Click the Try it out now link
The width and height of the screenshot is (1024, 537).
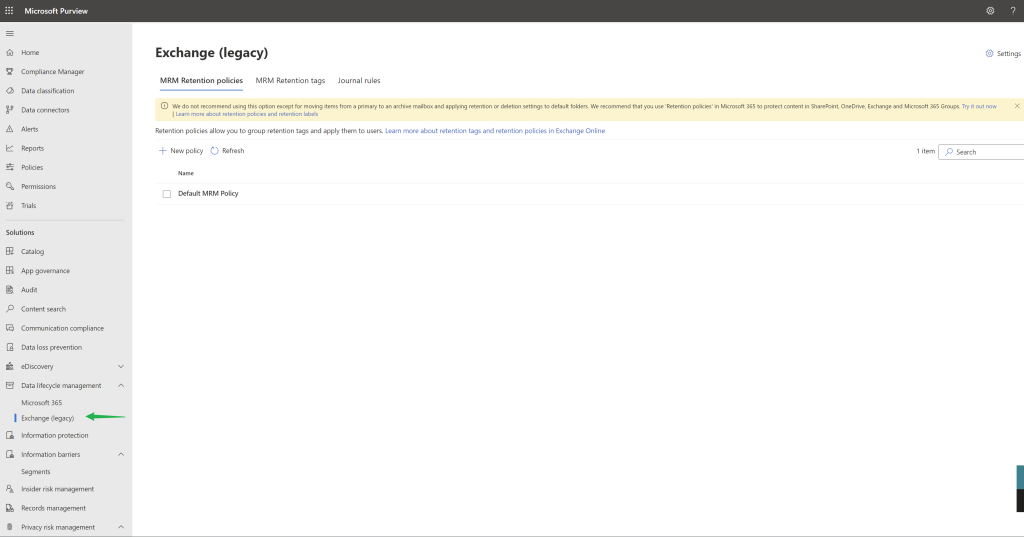pos(979,106)
